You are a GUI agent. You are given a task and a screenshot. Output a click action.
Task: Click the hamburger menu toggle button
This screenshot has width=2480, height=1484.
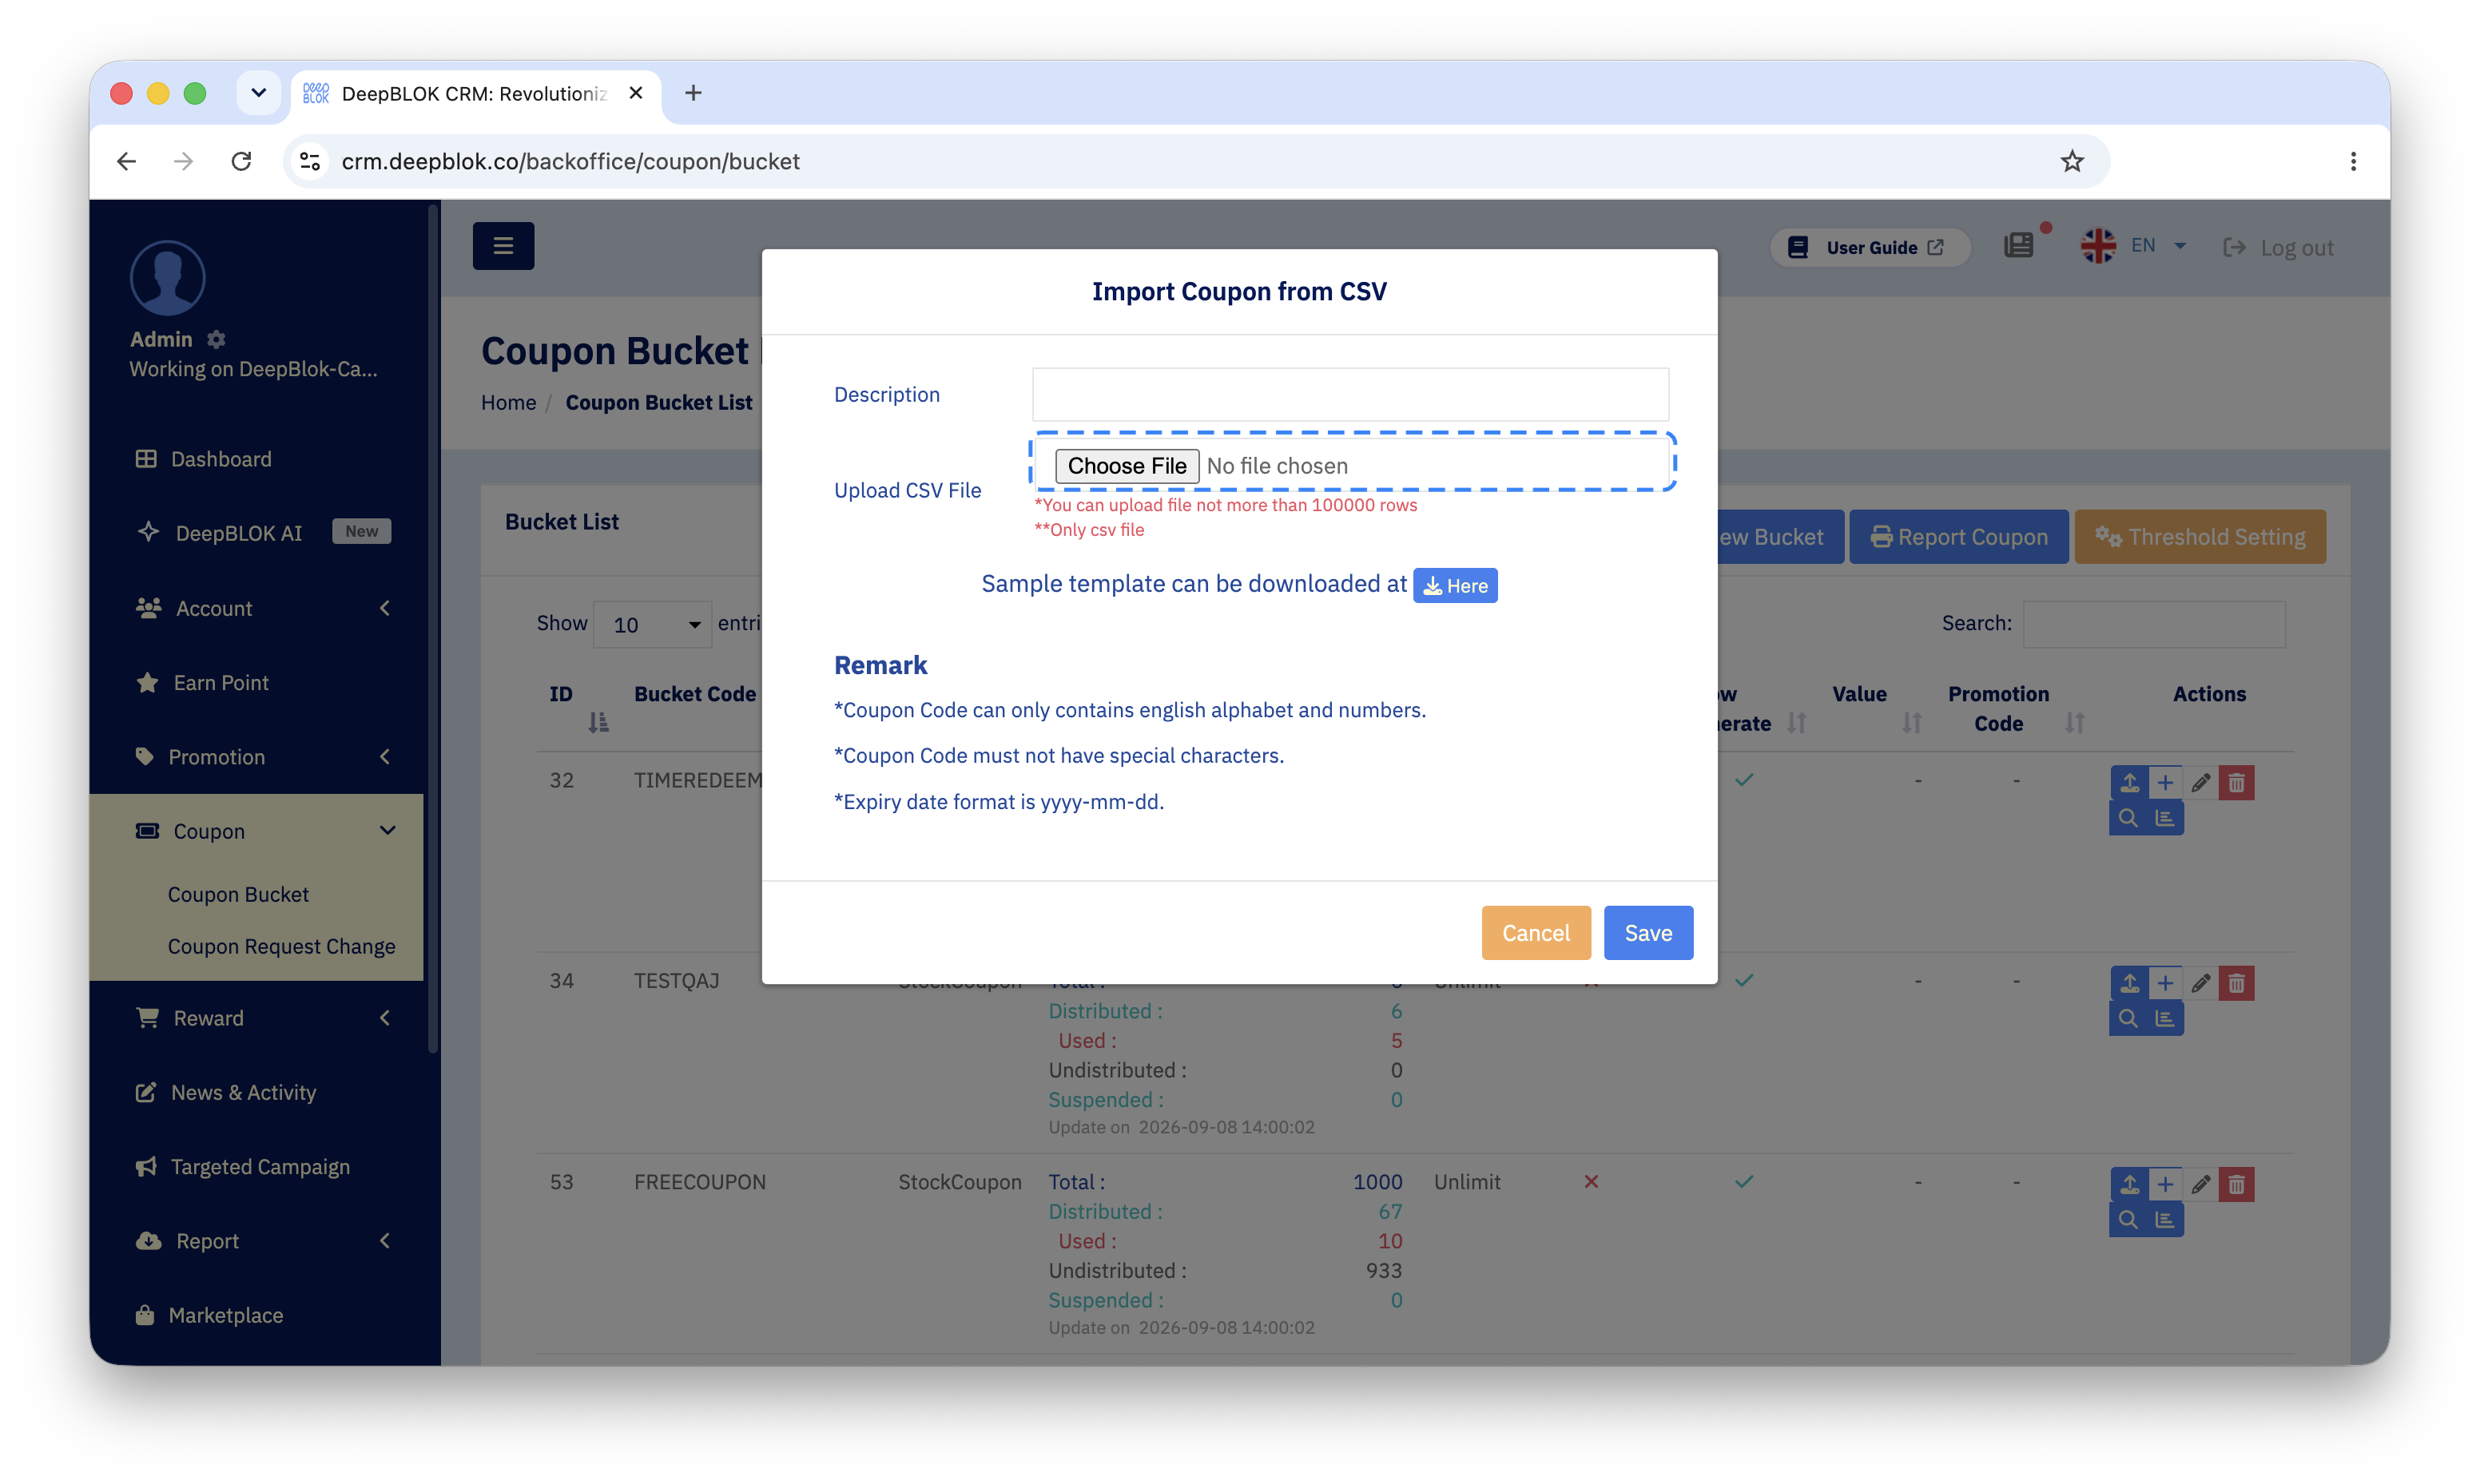pyautogui.click(x=503, y=246)
